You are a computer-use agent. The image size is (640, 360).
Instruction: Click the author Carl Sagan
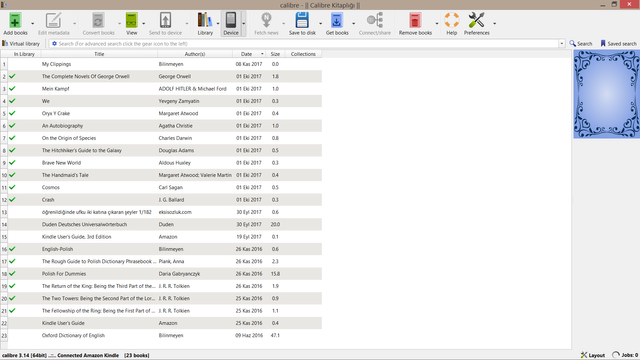coord(171,187)
